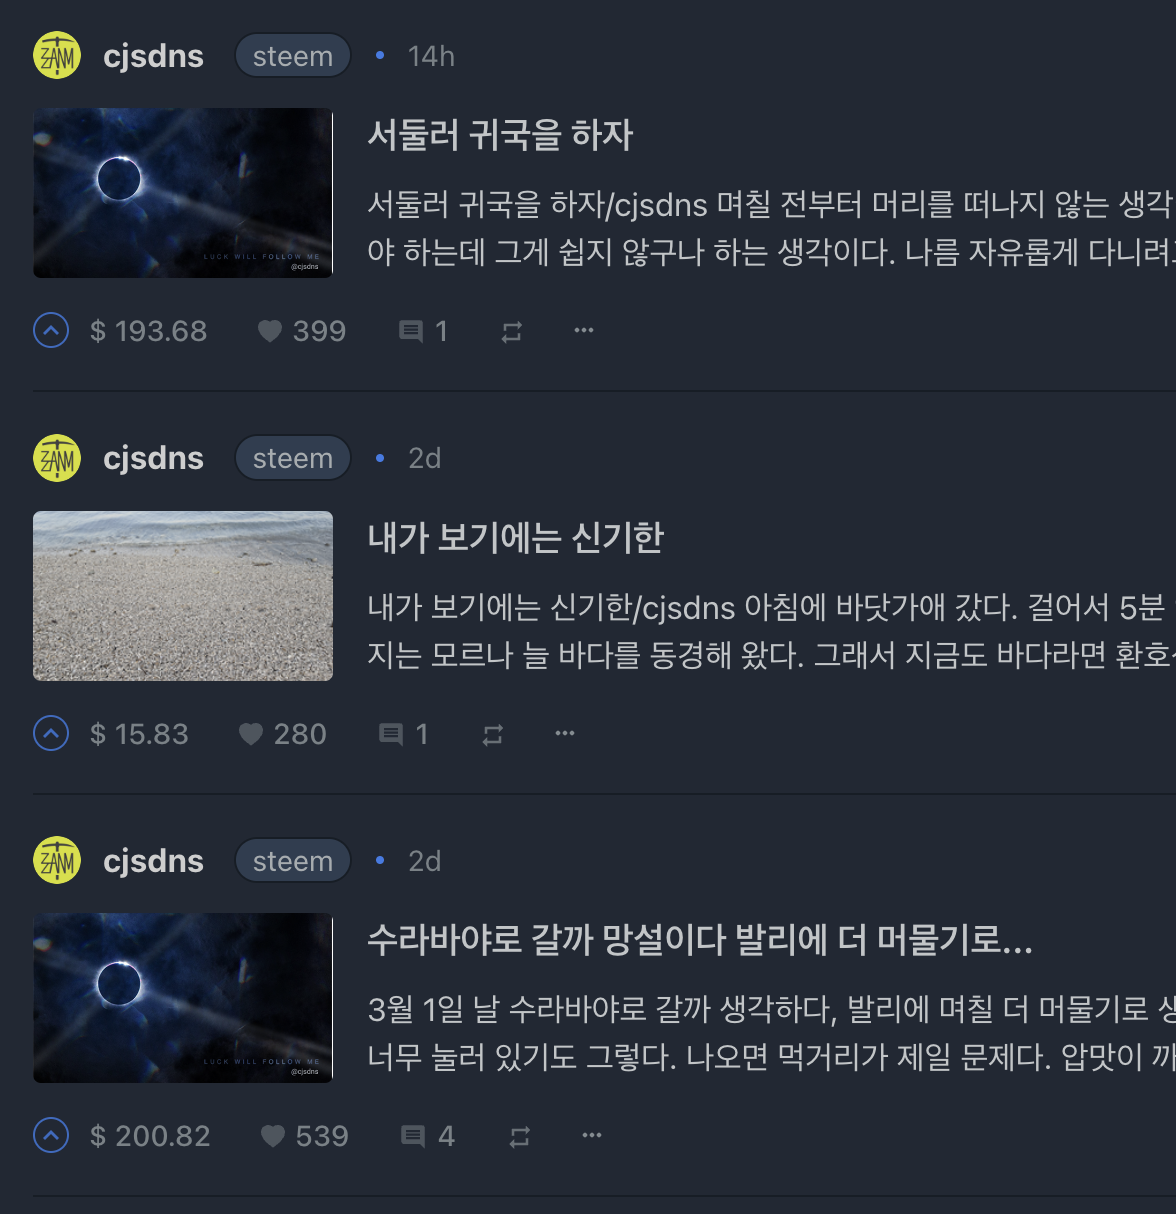Click heart icon showing 399 likes
Image resolution: width=1176 pixels, height=1214 pixels.
(x=270, y=331)
